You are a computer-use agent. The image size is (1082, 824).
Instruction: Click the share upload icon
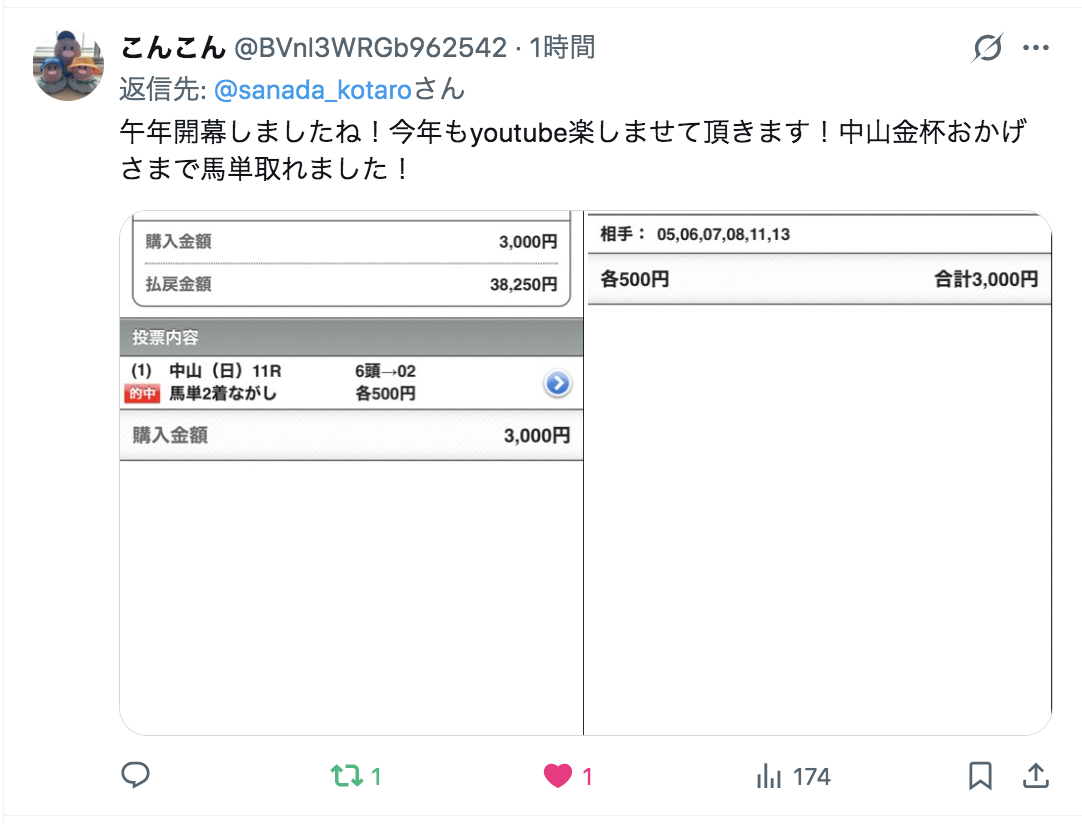click(x=1035, y=776)
